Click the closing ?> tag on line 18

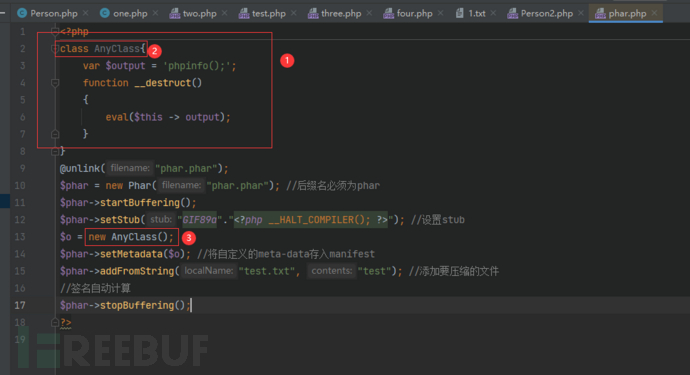66,322
